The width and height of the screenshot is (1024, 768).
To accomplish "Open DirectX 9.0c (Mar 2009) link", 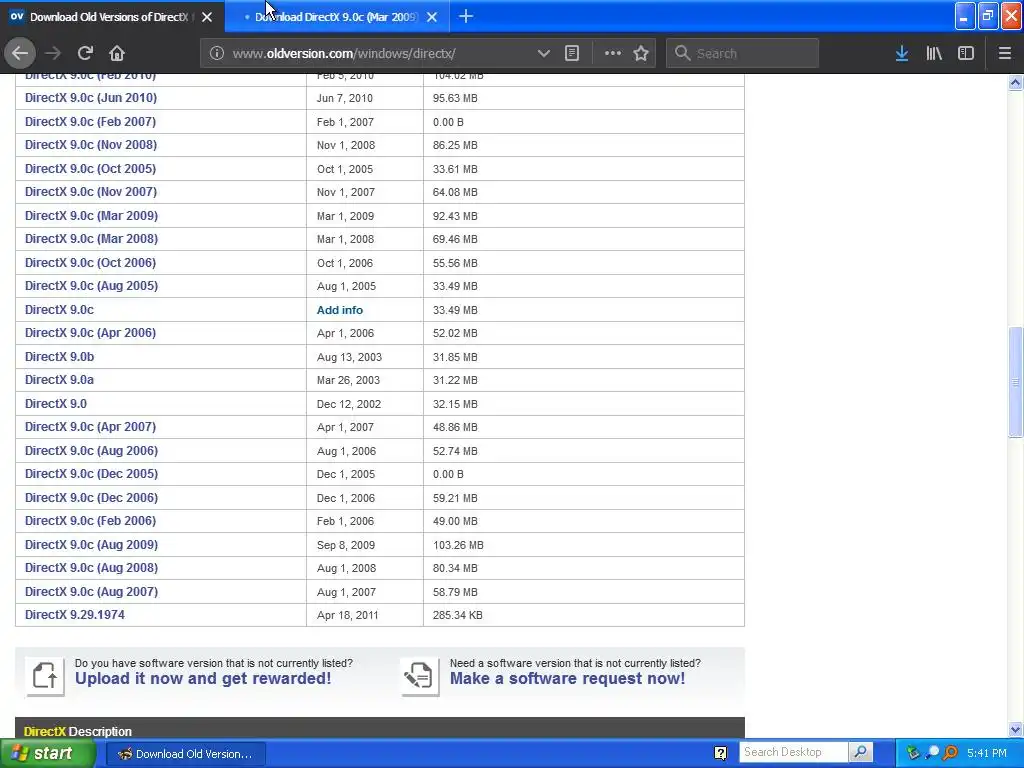I will (x=91, y=216).
